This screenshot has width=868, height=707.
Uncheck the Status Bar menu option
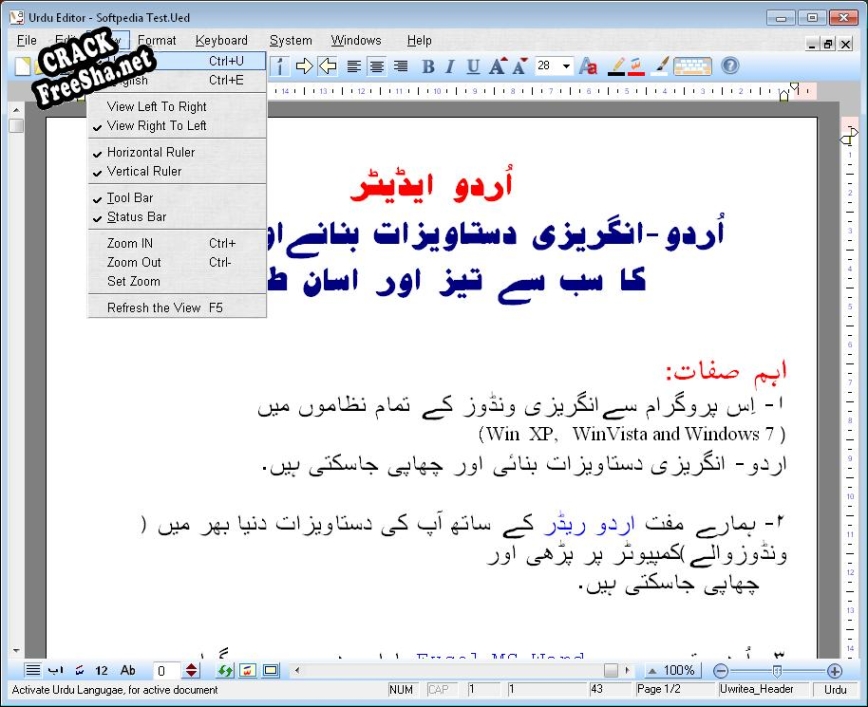(136, 217)
